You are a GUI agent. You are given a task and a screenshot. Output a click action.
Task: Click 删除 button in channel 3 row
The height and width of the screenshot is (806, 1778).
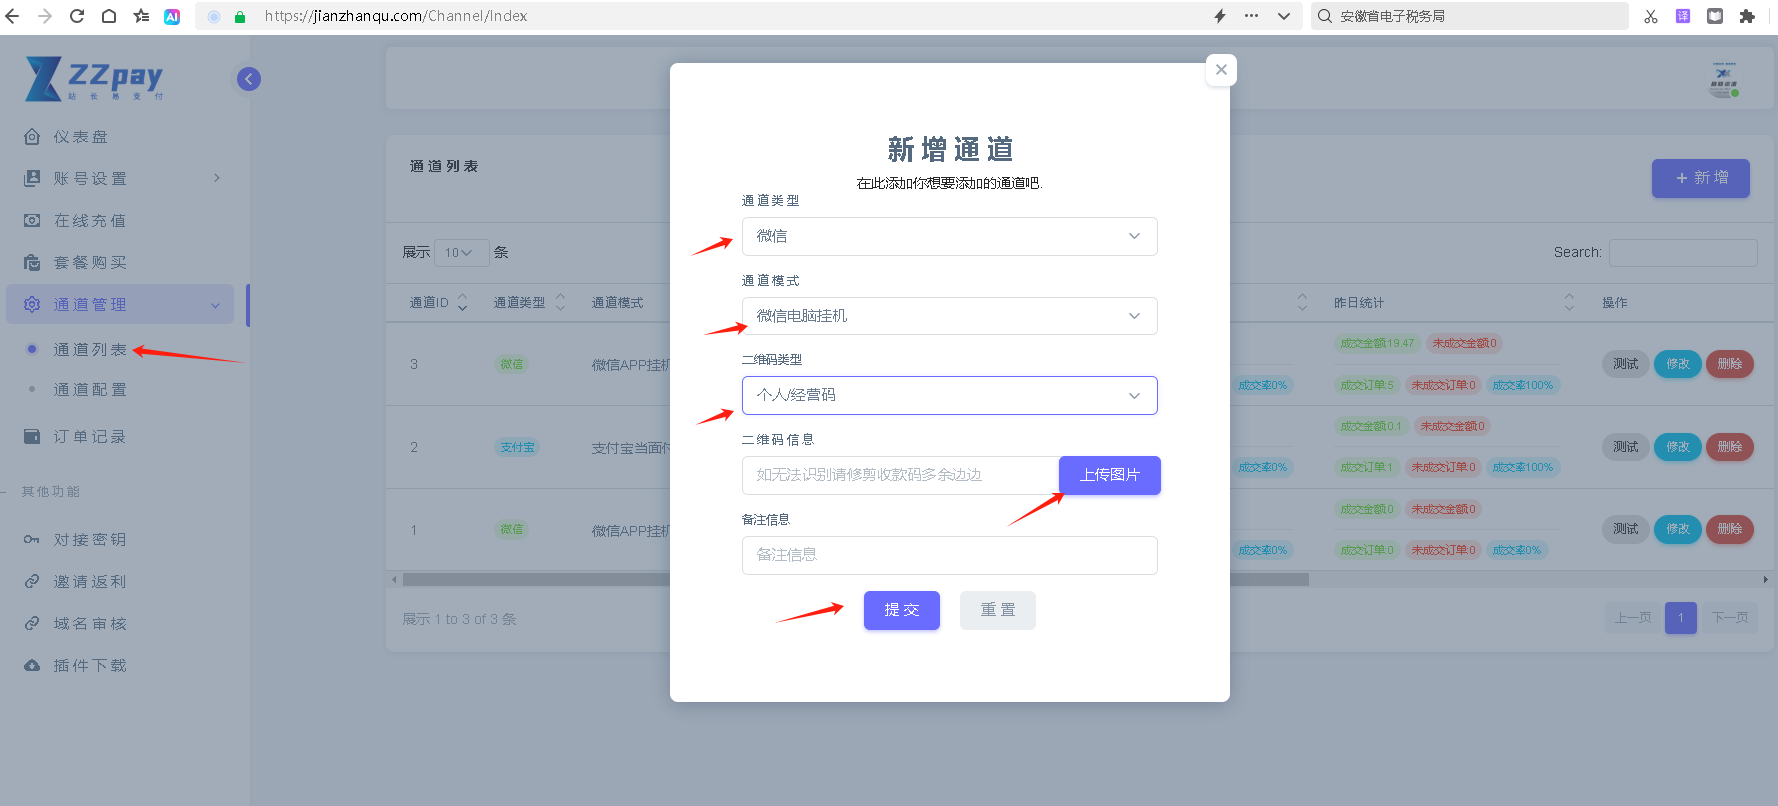point(1730,364)
